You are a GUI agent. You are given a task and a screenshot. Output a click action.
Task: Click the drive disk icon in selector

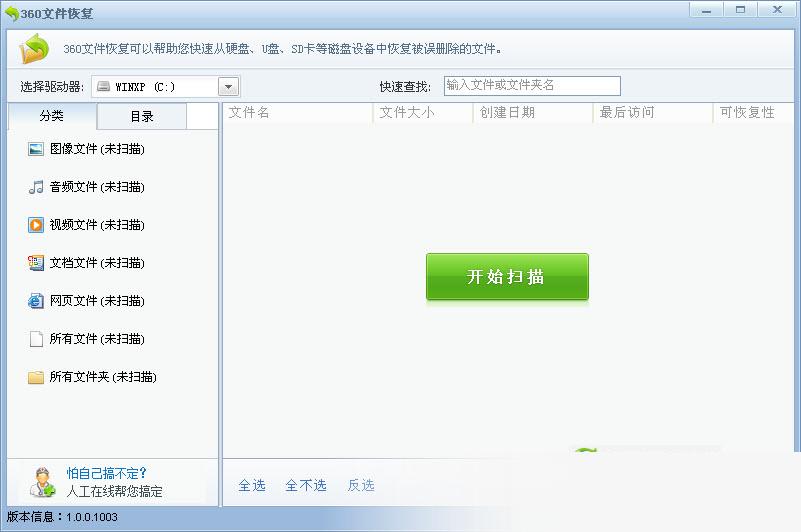click(x=103, y=86)
